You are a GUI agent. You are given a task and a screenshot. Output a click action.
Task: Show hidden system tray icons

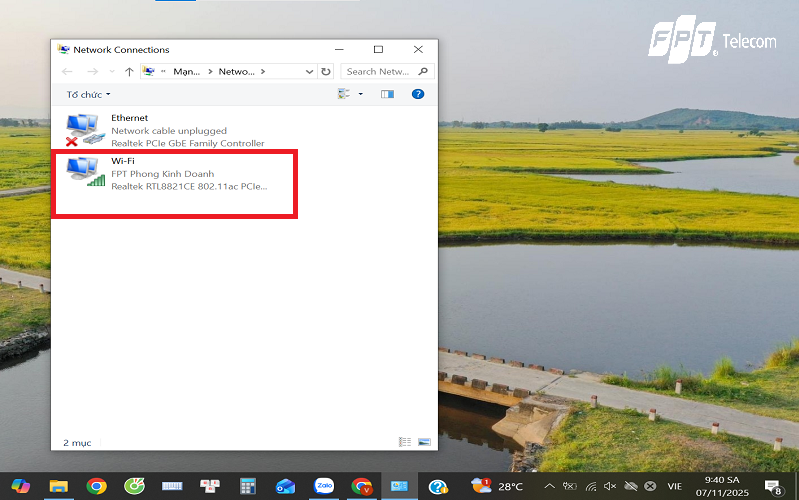549,486
